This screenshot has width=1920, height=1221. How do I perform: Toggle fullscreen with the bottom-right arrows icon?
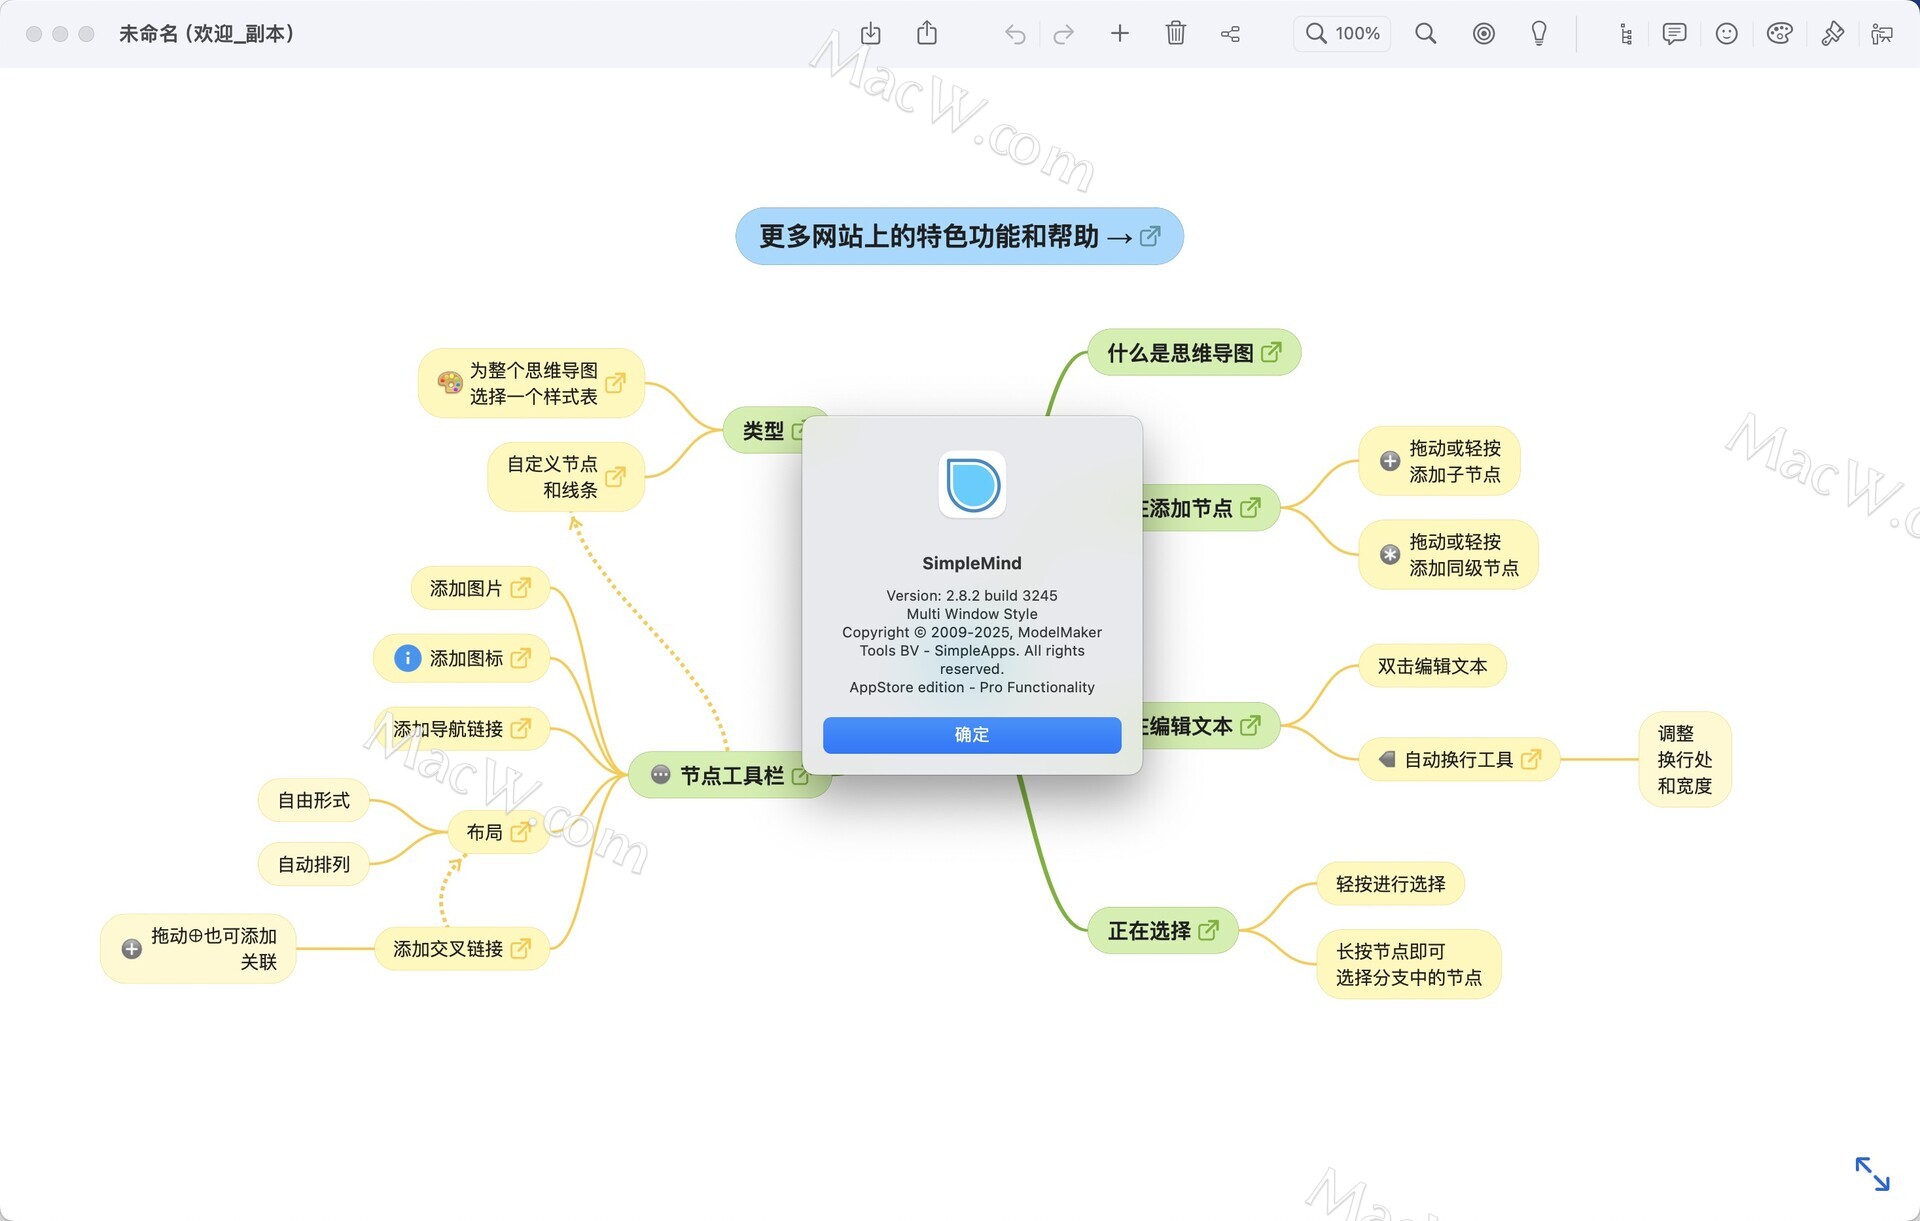click(x=1871, y=1173)
